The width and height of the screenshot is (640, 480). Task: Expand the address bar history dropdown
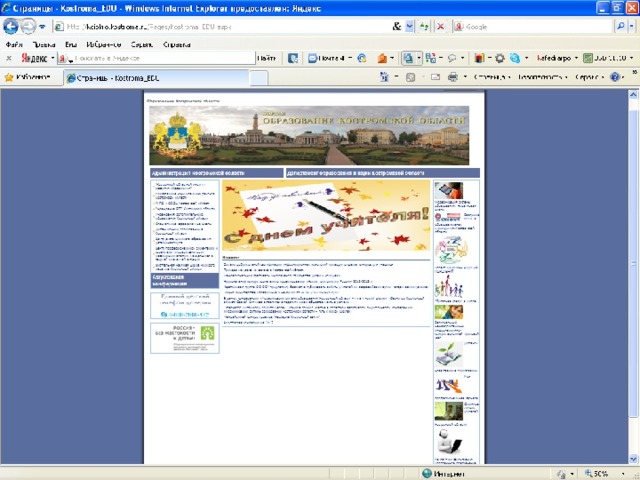tap(410, 27)
